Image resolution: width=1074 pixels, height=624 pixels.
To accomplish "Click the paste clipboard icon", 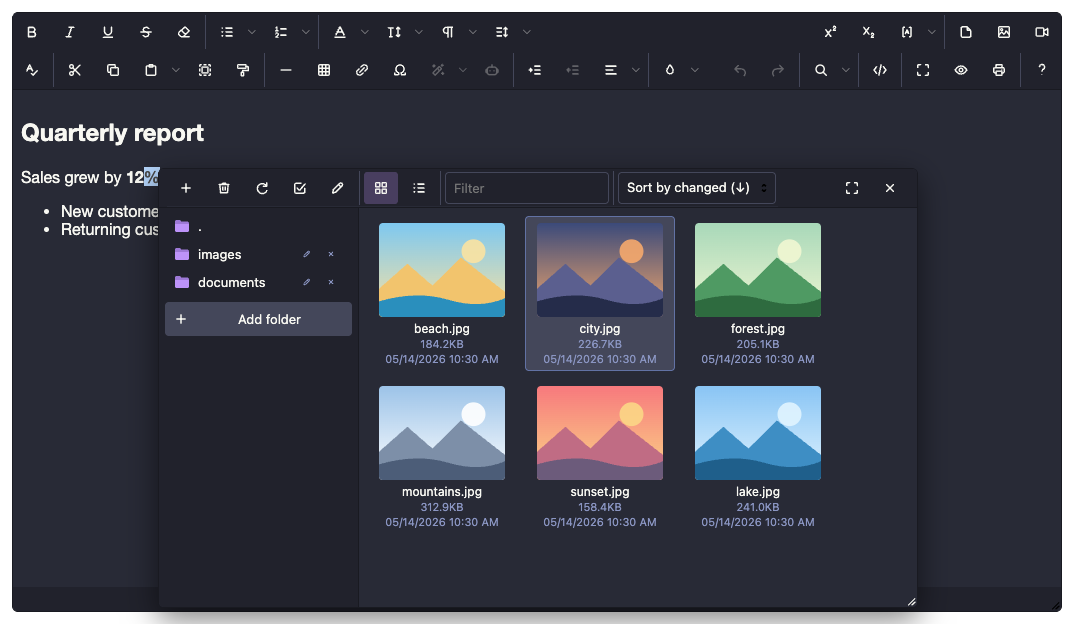I will click(151, 70).
